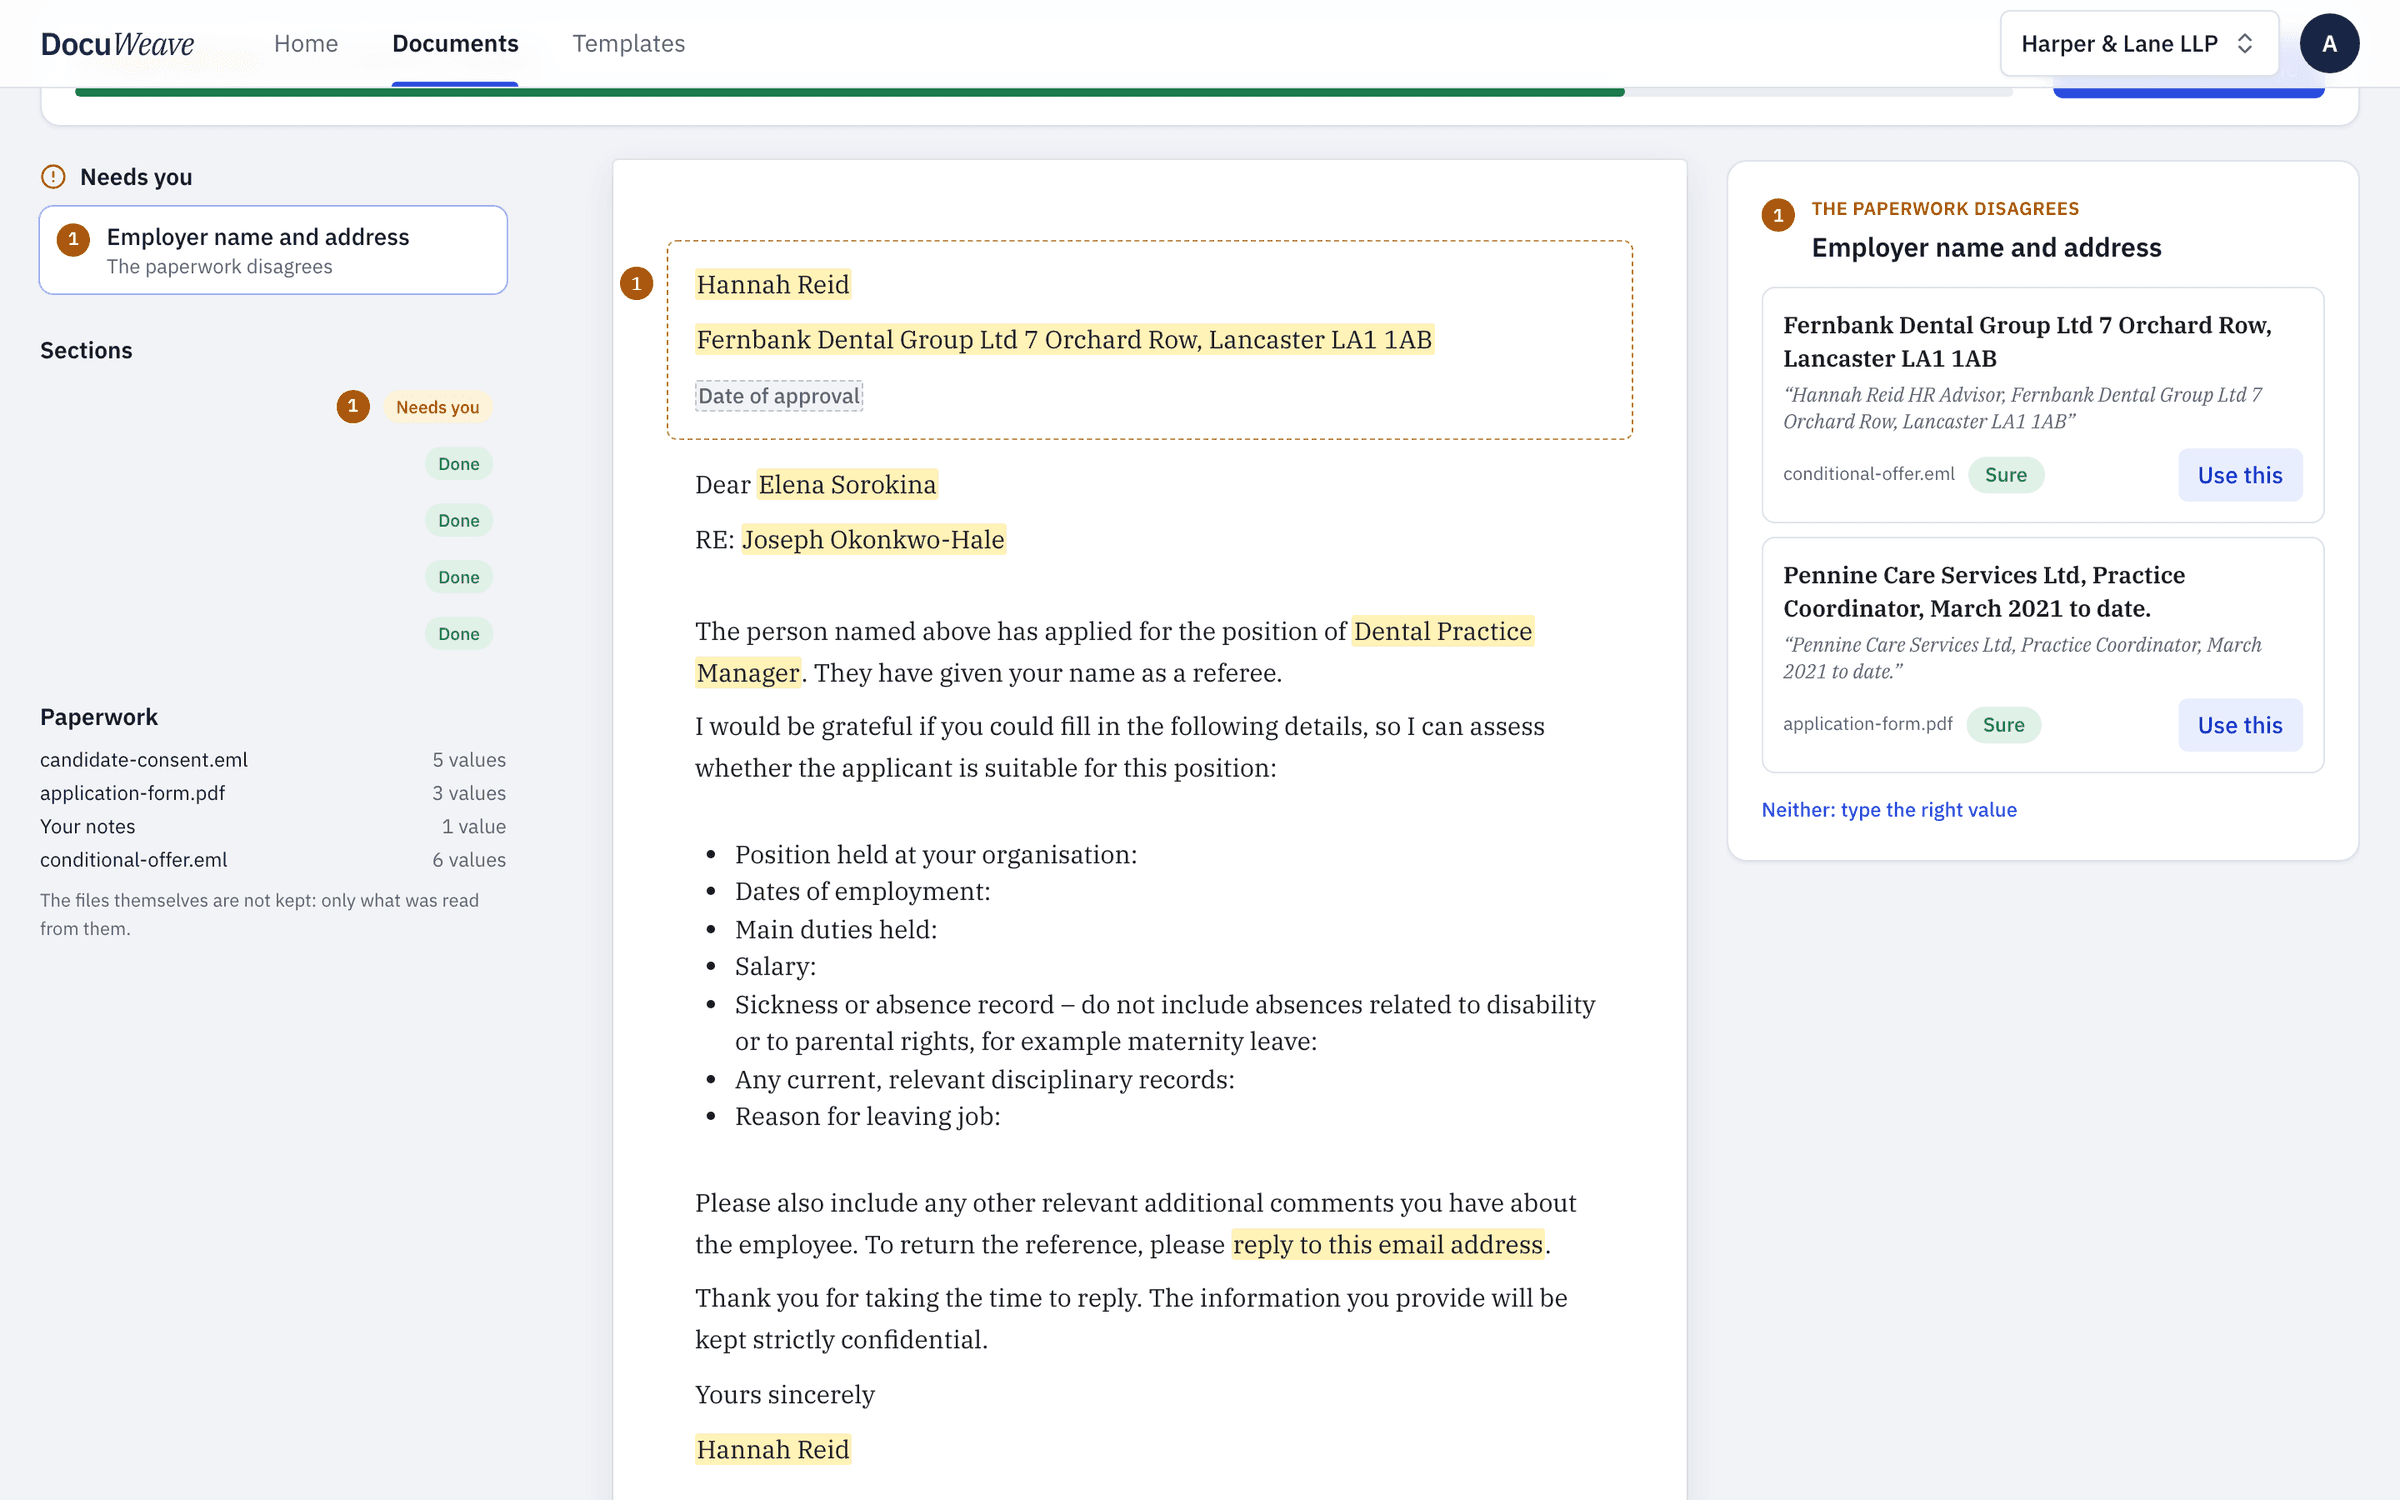Click the 3 values count

click(x=469, y=793)
